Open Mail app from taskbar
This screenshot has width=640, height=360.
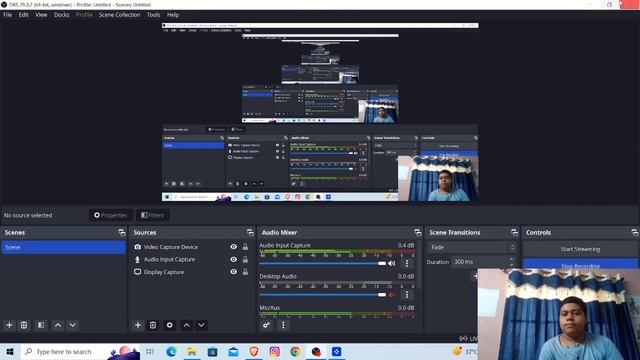pyautogui.click(x=233, y=351)
